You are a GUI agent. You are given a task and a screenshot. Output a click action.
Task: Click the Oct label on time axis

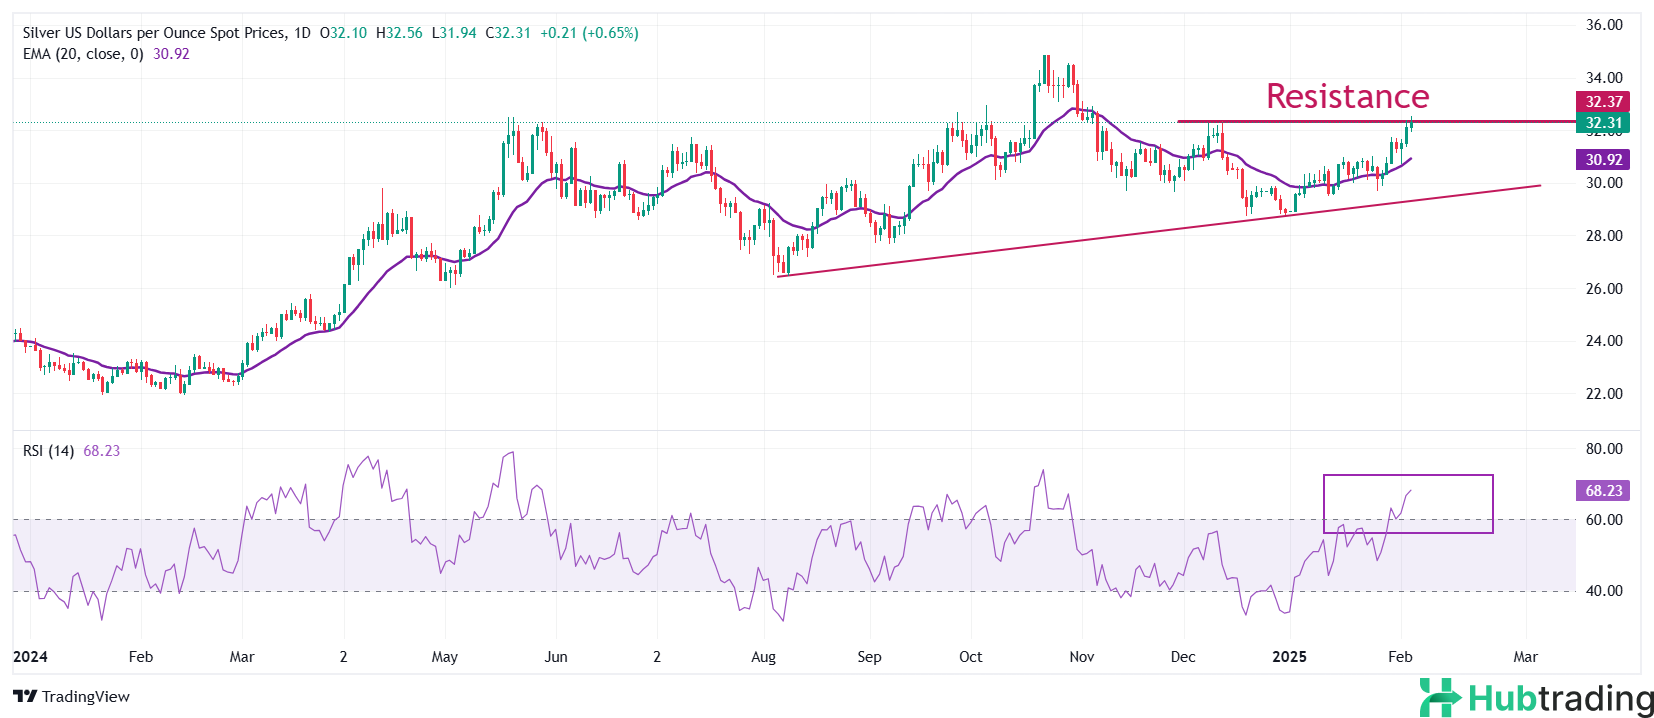[x=970, y=657]
